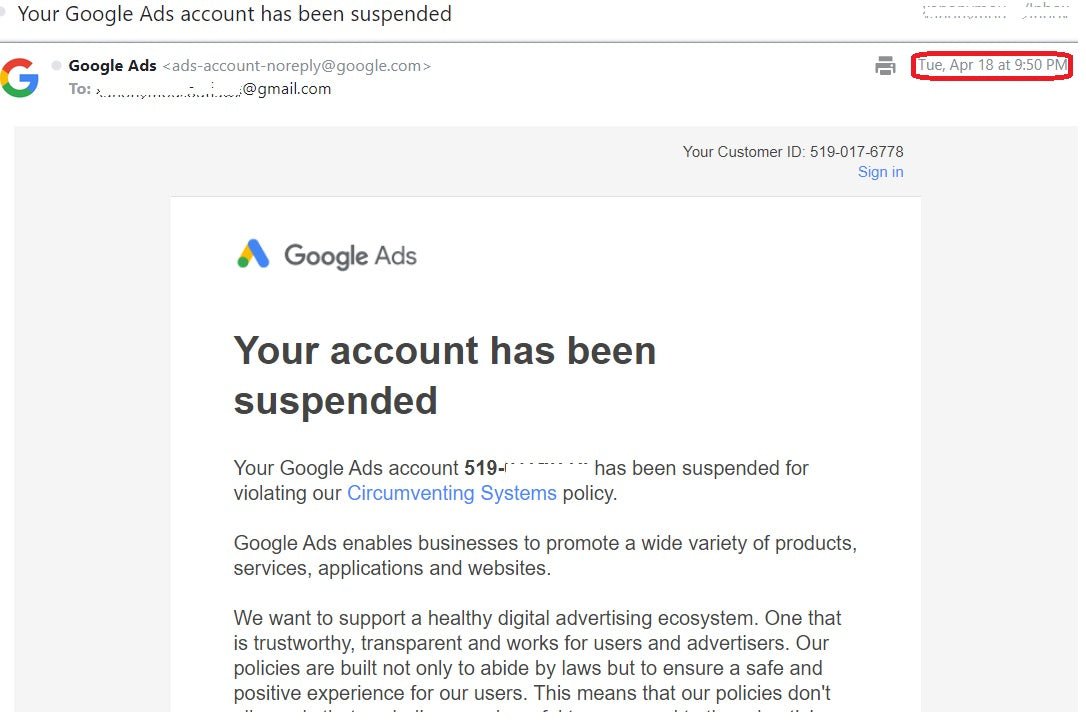Select the ads-account-noreply@google.com sender address
This screenshot has width=1086, height=722.
pyautogui.click(x=296, y=66)
